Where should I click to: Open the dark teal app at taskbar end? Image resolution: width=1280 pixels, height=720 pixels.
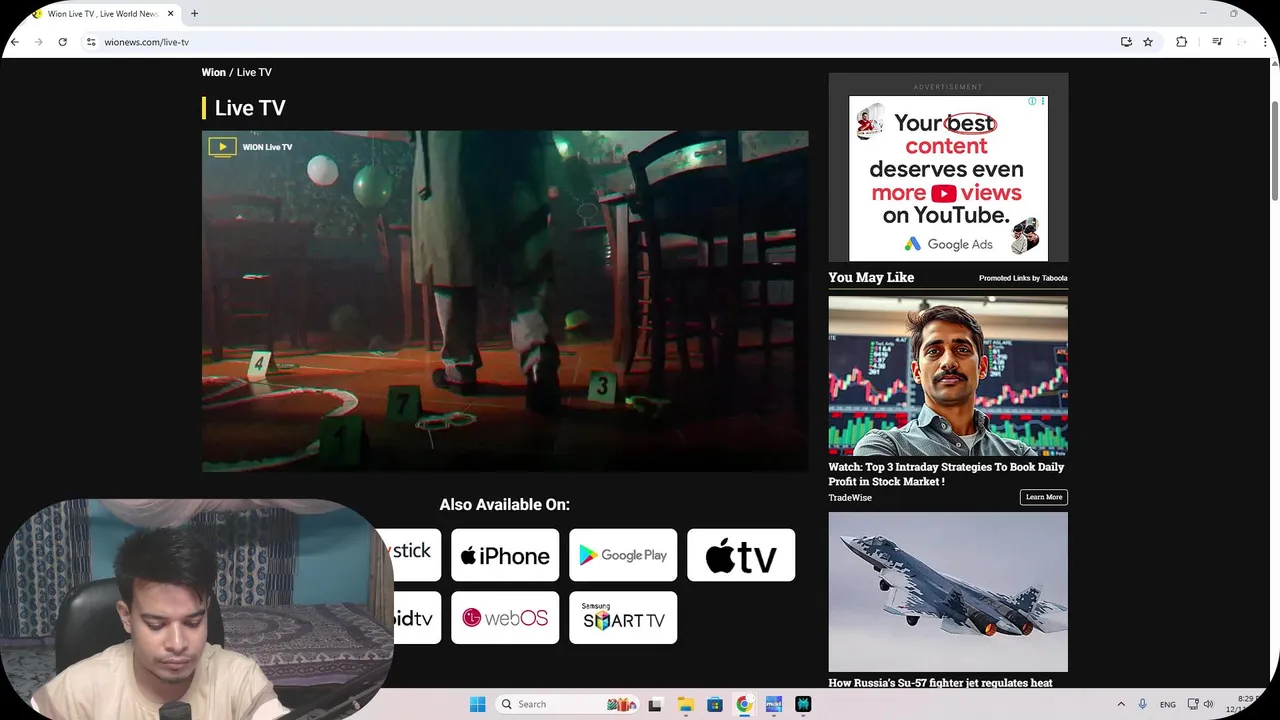[803, 704]
